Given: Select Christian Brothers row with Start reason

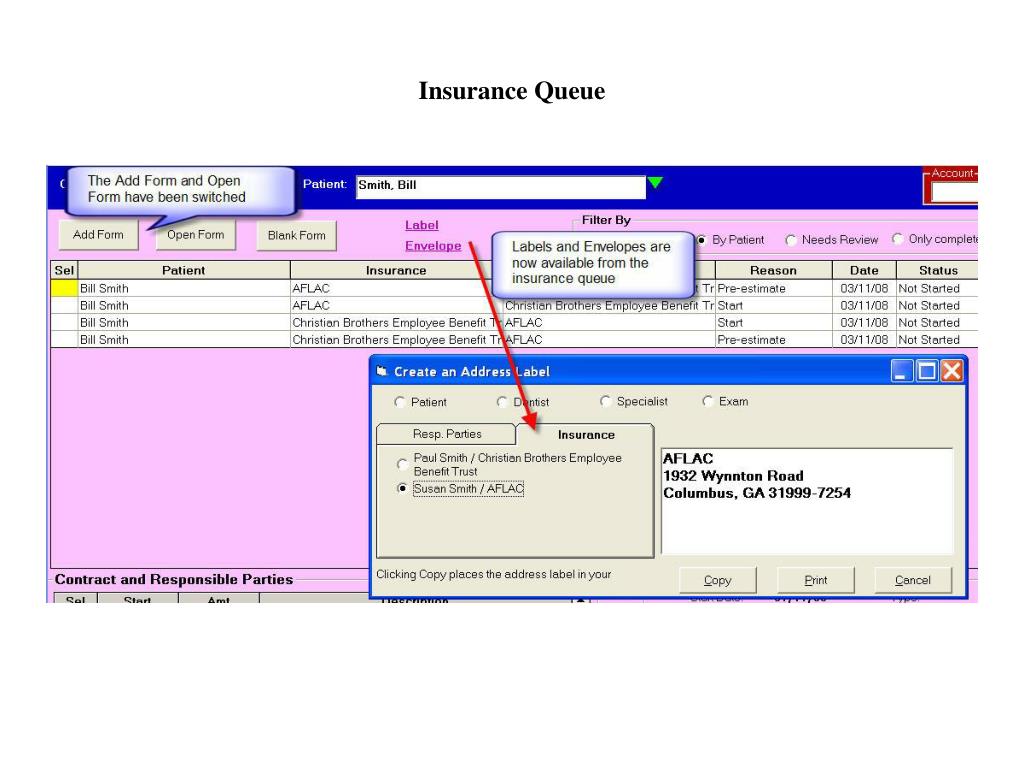Looking at the screenshot, I should 514,323.
